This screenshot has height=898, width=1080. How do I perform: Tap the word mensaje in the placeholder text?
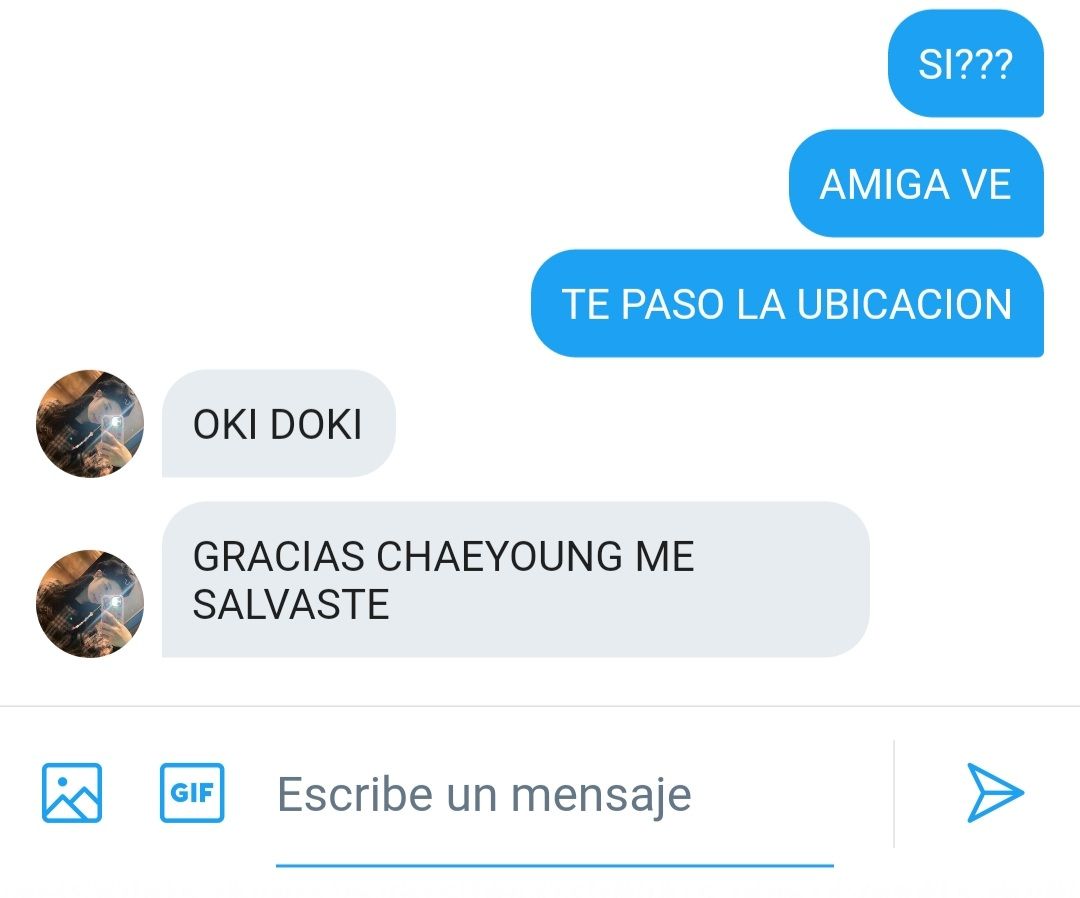(x=601, y=795)
